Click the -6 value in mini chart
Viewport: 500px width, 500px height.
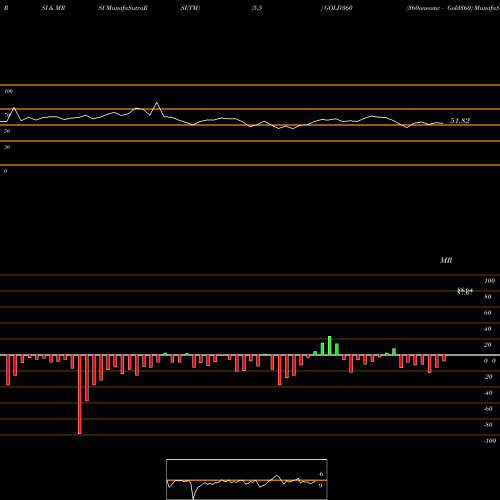tap(320, 474)
